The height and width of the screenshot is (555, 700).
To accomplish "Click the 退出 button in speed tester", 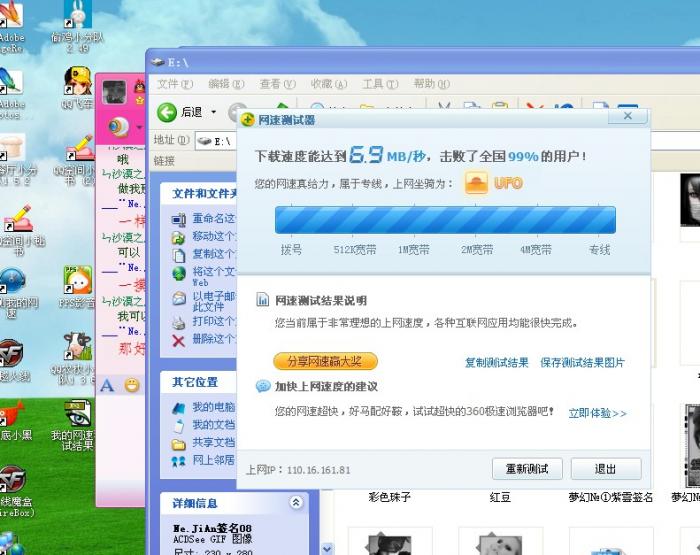I will [606, 469].
